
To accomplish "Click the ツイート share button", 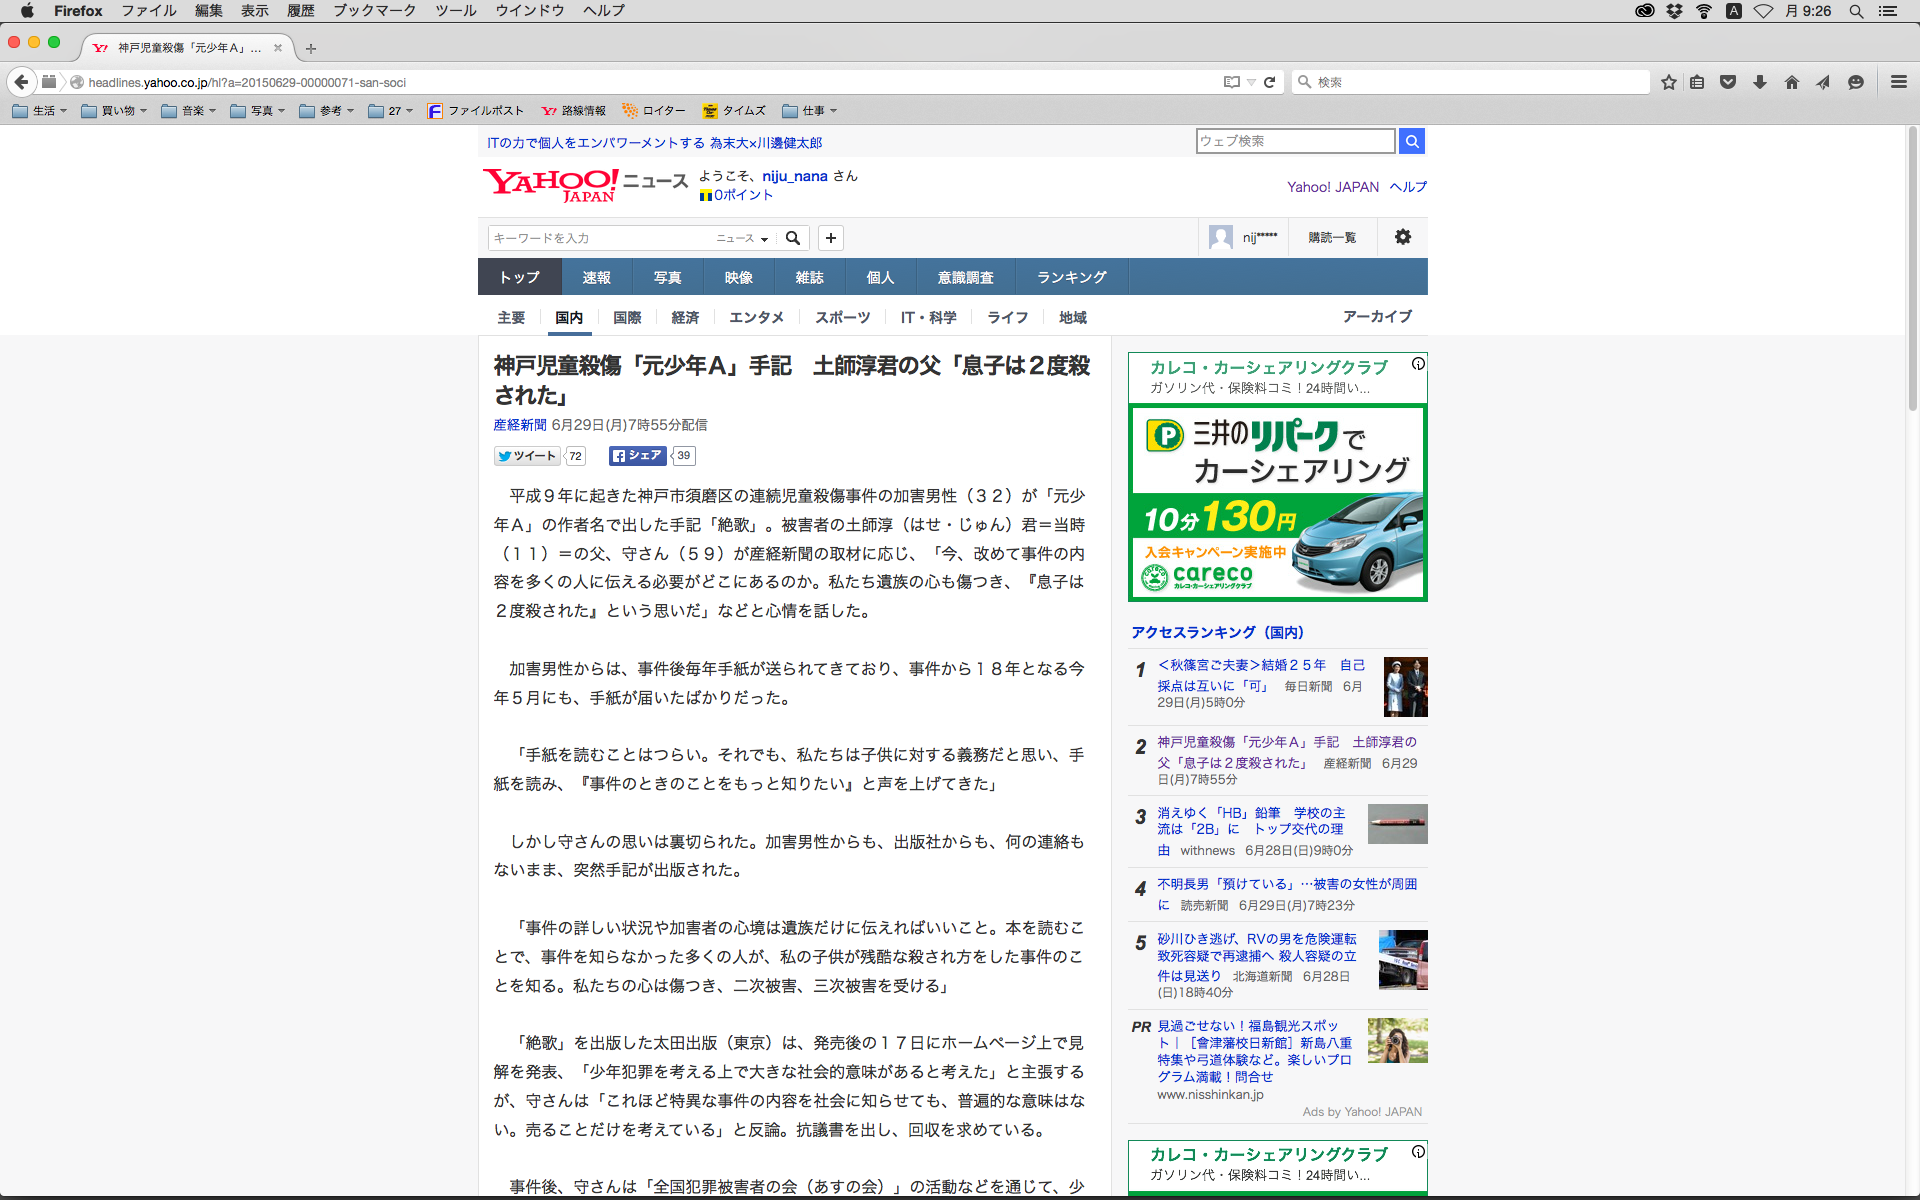I will tap(526, 456).
